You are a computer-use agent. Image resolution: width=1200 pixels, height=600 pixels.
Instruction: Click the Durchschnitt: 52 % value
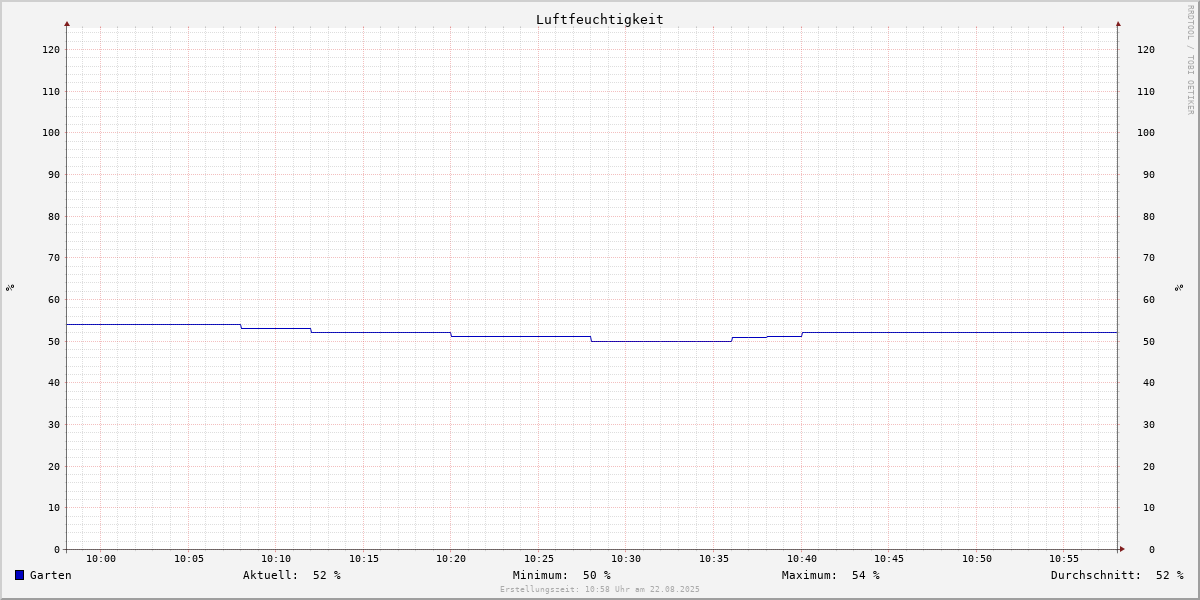[x=1117, y=575]
